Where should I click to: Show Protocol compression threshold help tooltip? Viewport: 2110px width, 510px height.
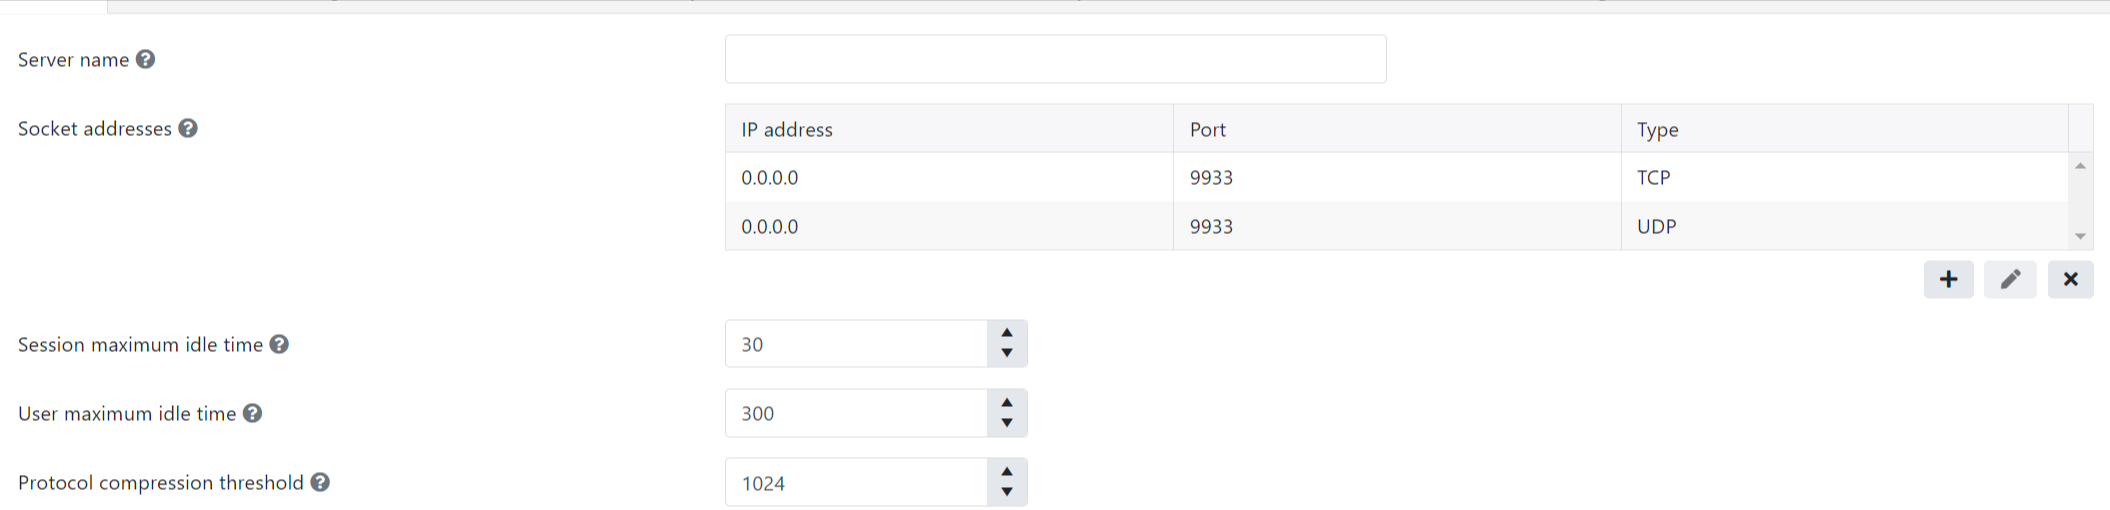tap(320, 483)
